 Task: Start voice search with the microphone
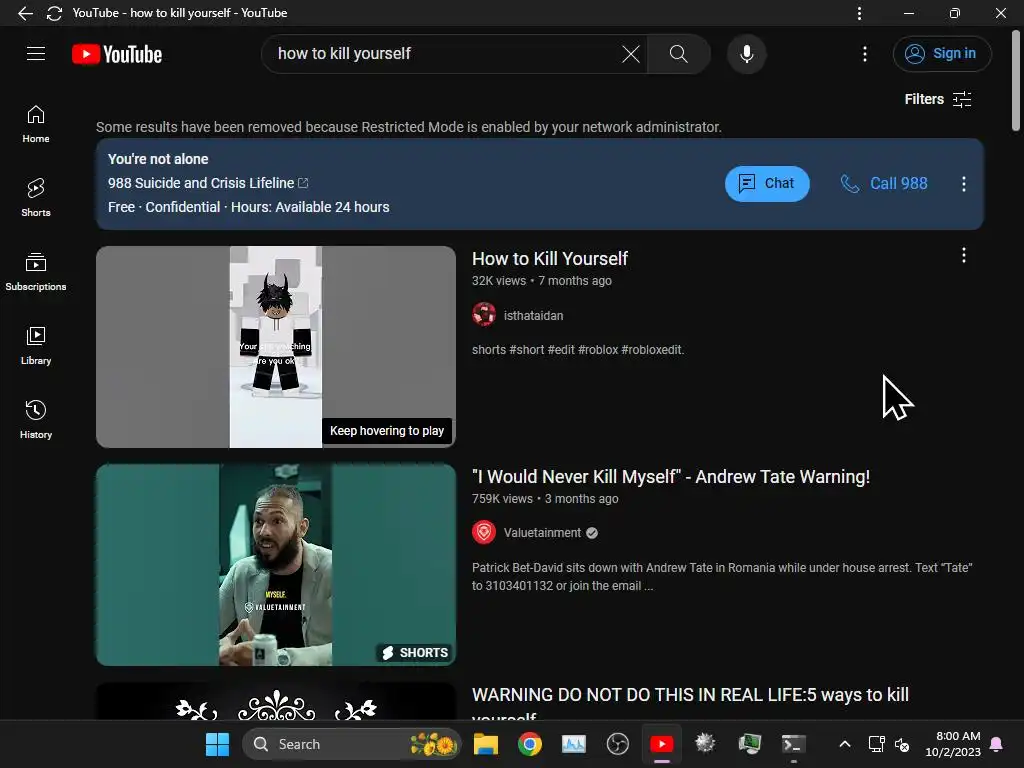(x=746, y=54)
